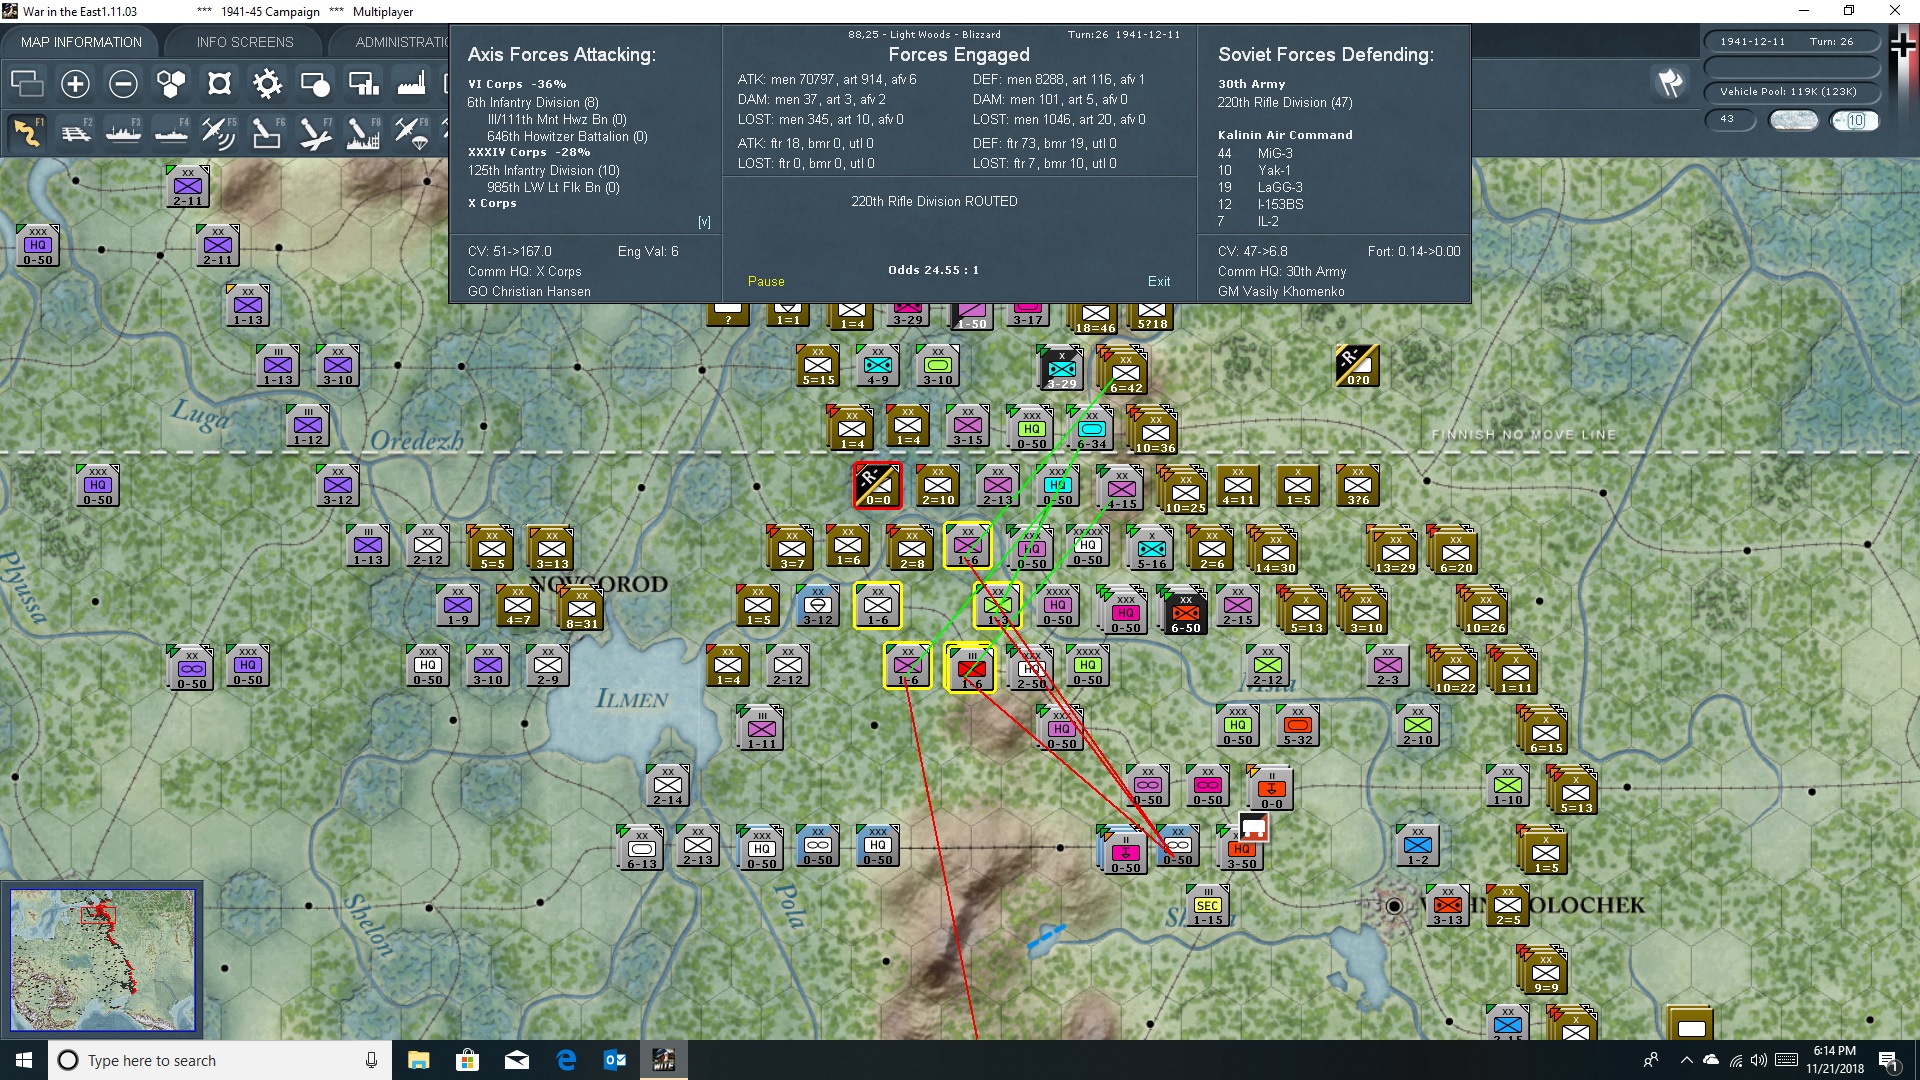This screenshot has height=1080, width=1920.
Task: Click the date and turn display
Action: point(1791,42)
